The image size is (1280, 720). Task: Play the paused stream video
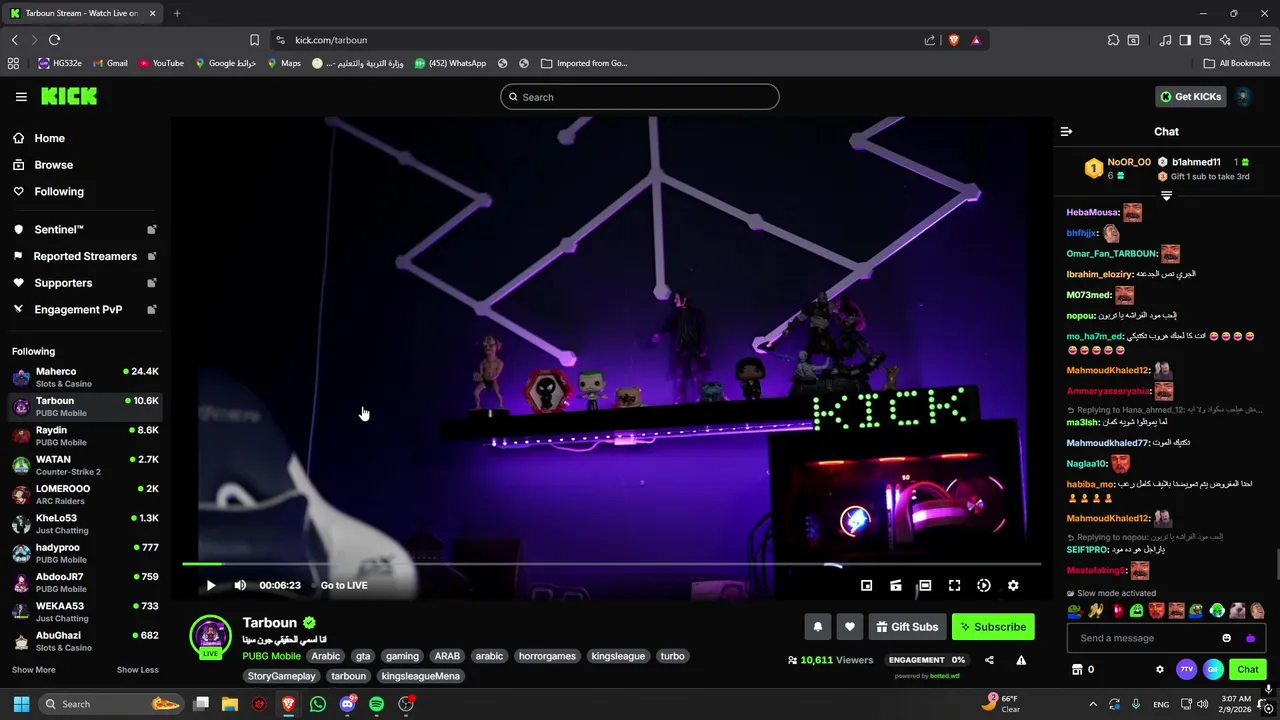(211, 586)
